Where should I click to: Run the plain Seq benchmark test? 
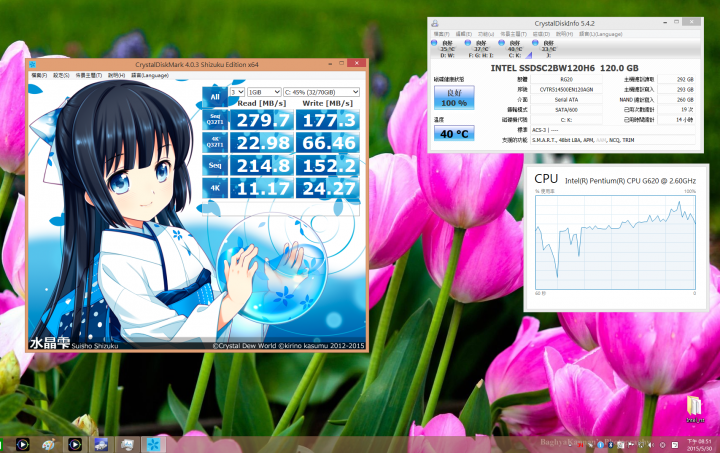215,165
